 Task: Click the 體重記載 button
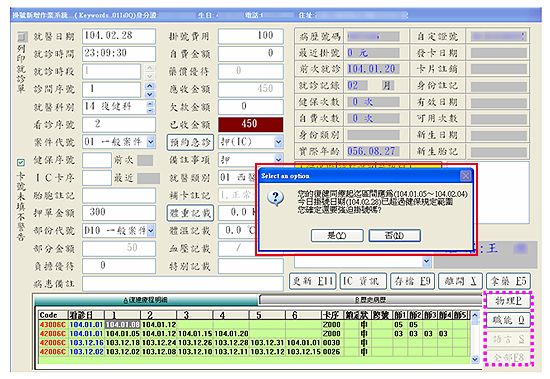point(190,213)
